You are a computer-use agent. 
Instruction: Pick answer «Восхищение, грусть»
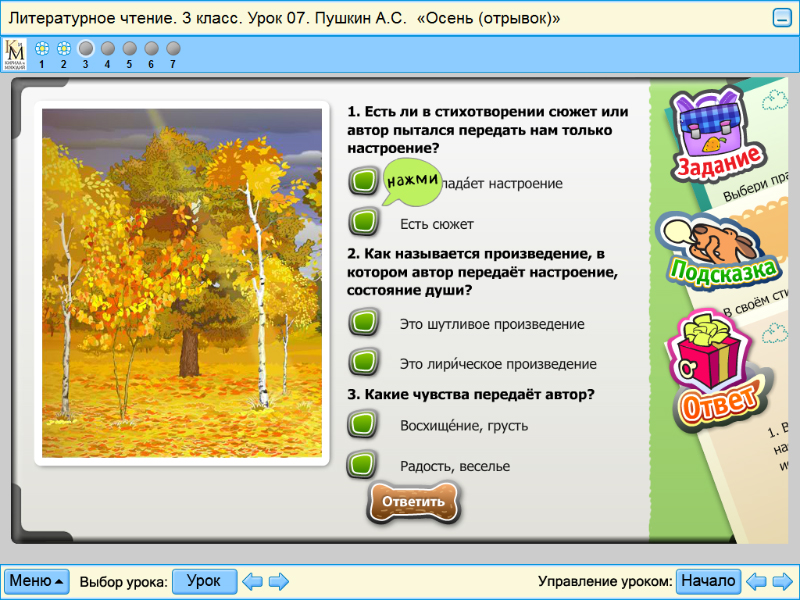[x=361, y=423]
